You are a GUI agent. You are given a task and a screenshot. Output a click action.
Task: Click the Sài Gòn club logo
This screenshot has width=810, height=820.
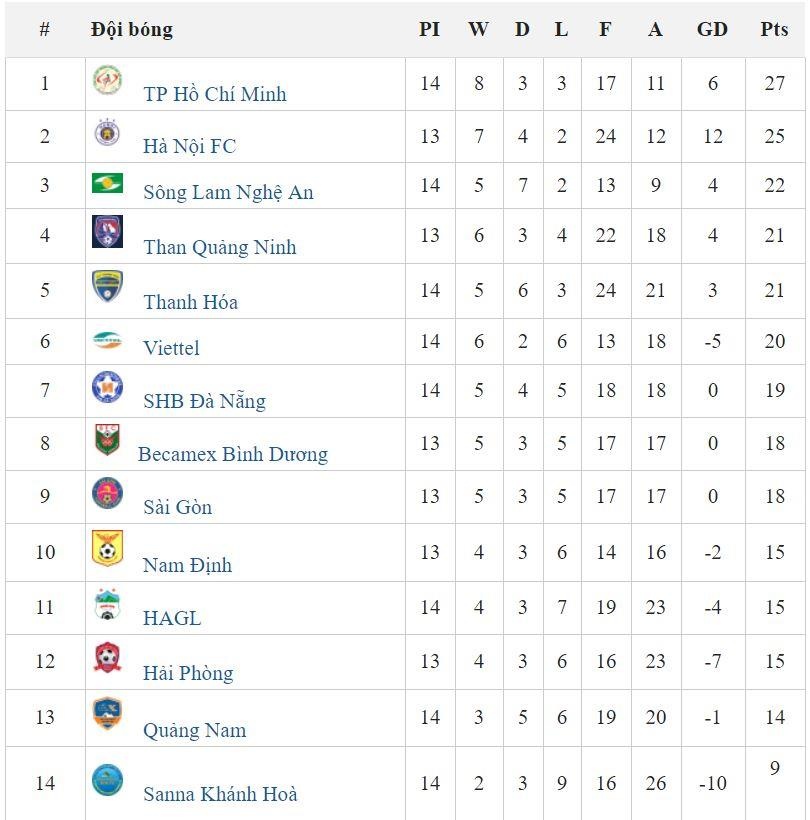point(107,492)
